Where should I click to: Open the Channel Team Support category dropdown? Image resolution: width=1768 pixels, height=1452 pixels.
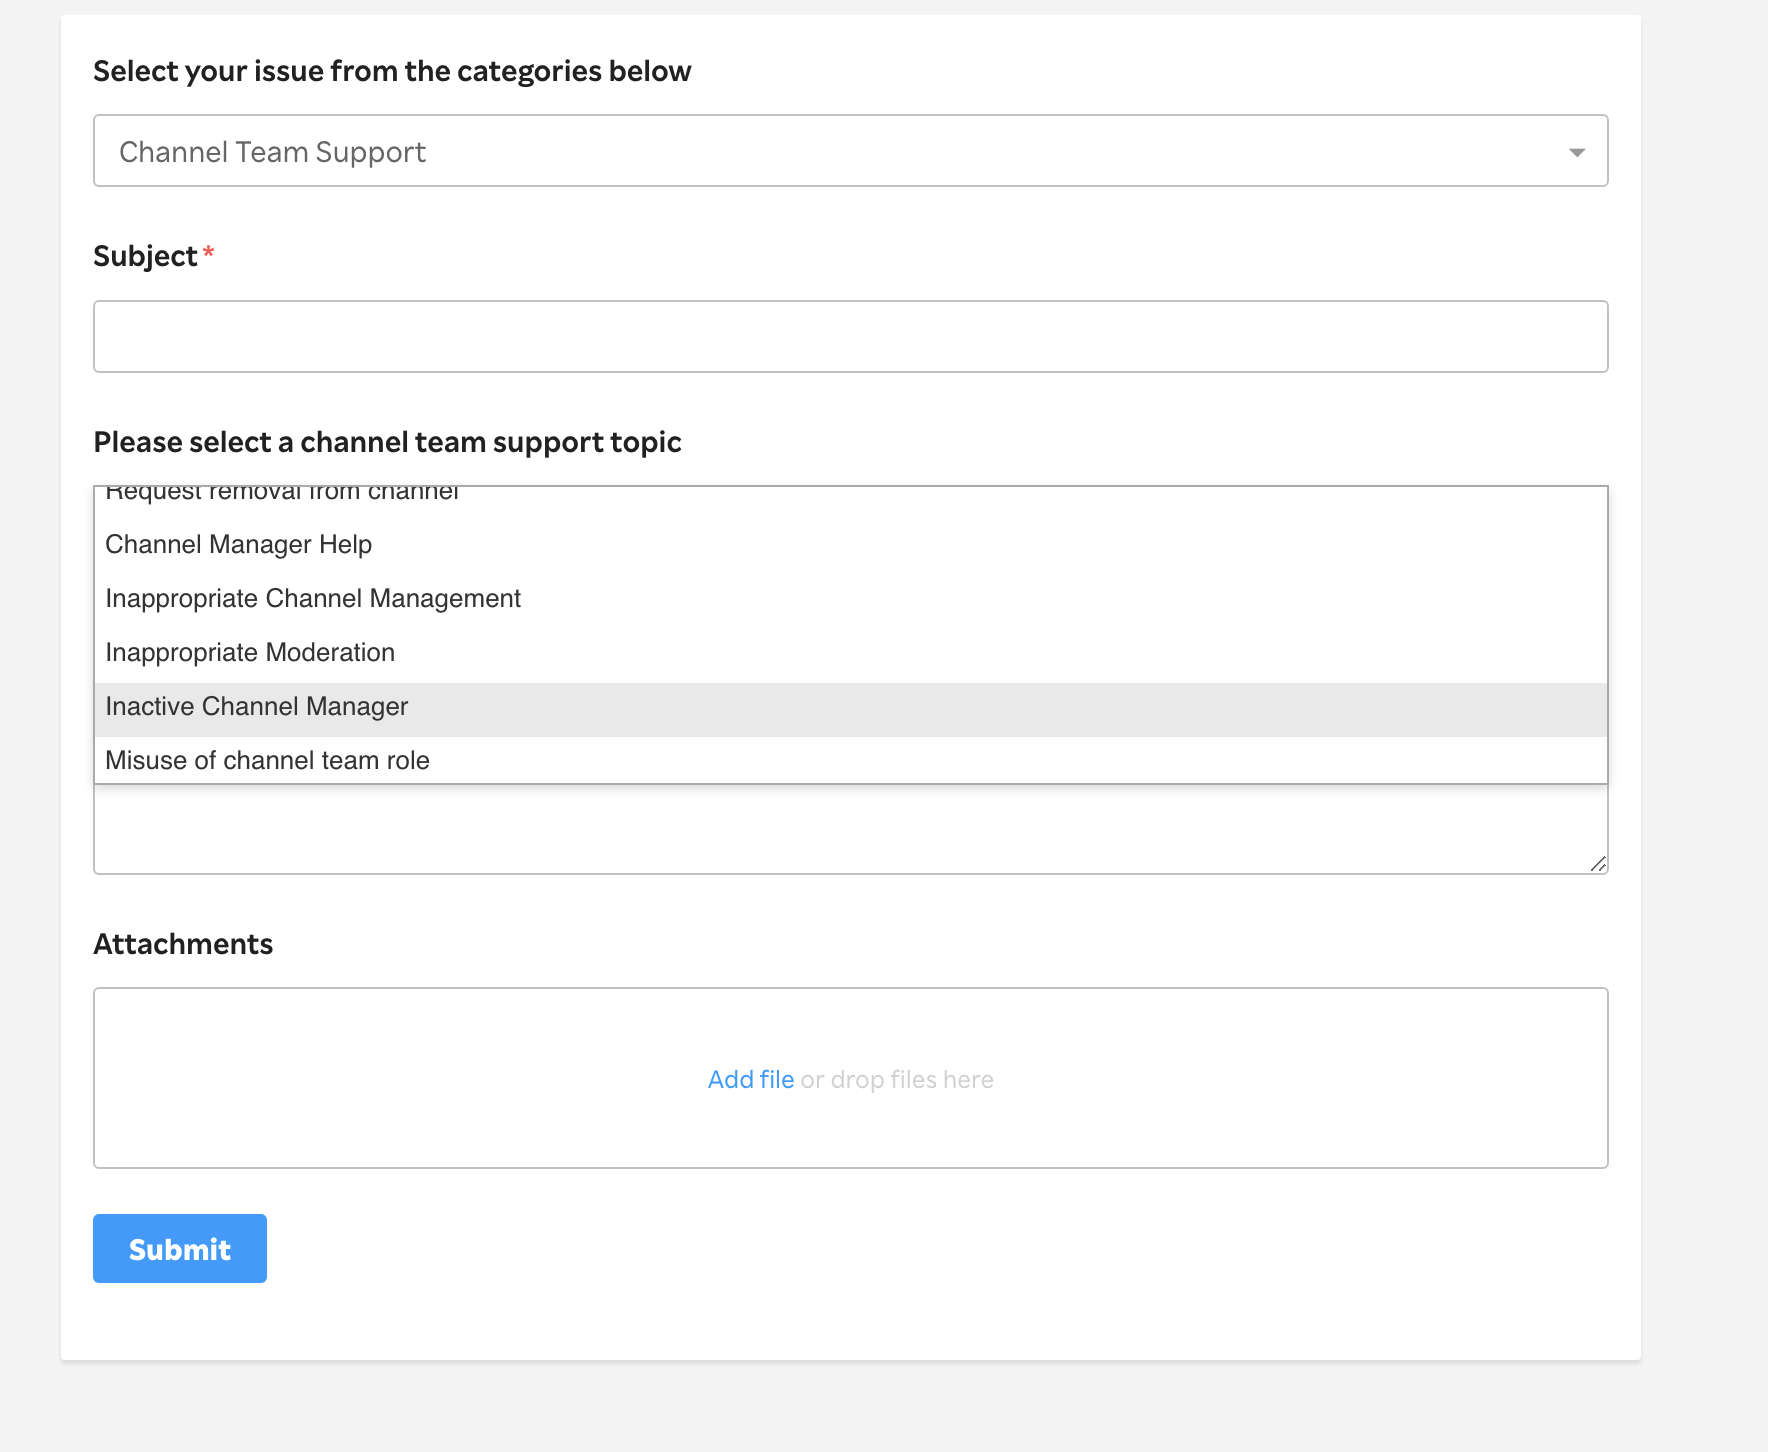coord(850,151)
